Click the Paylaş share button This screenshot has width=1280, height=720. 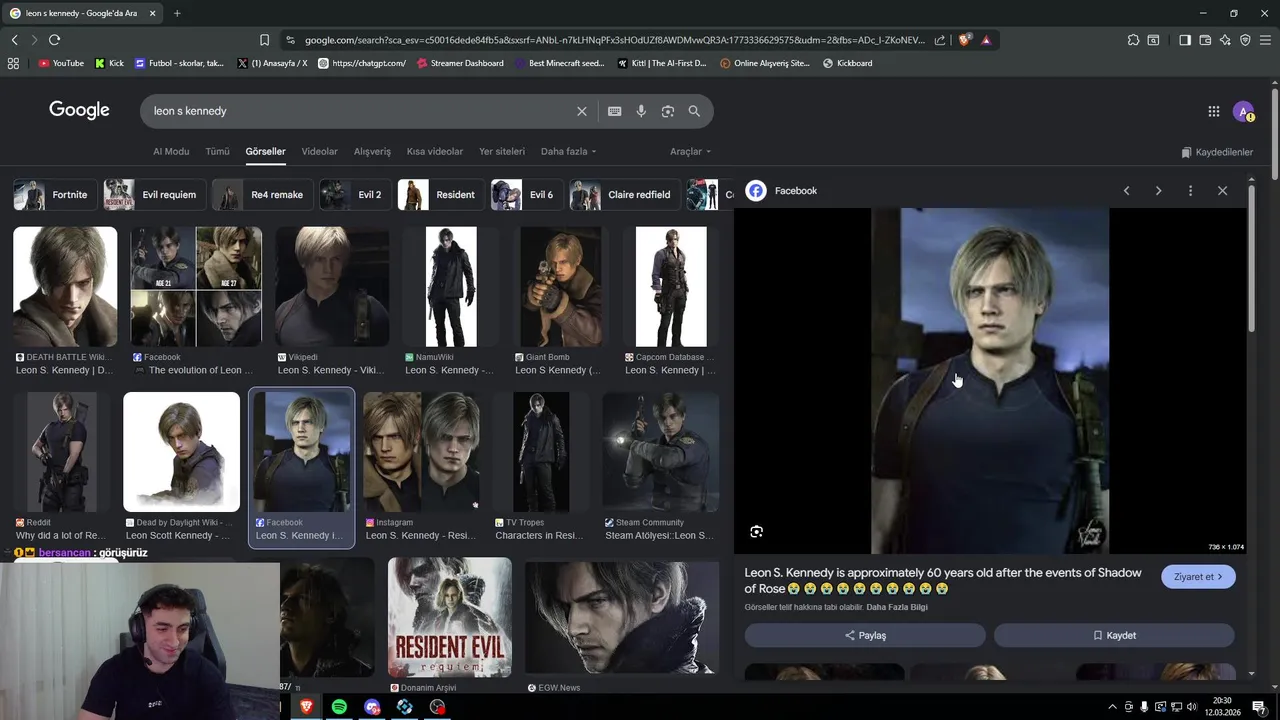pos(865,635)
